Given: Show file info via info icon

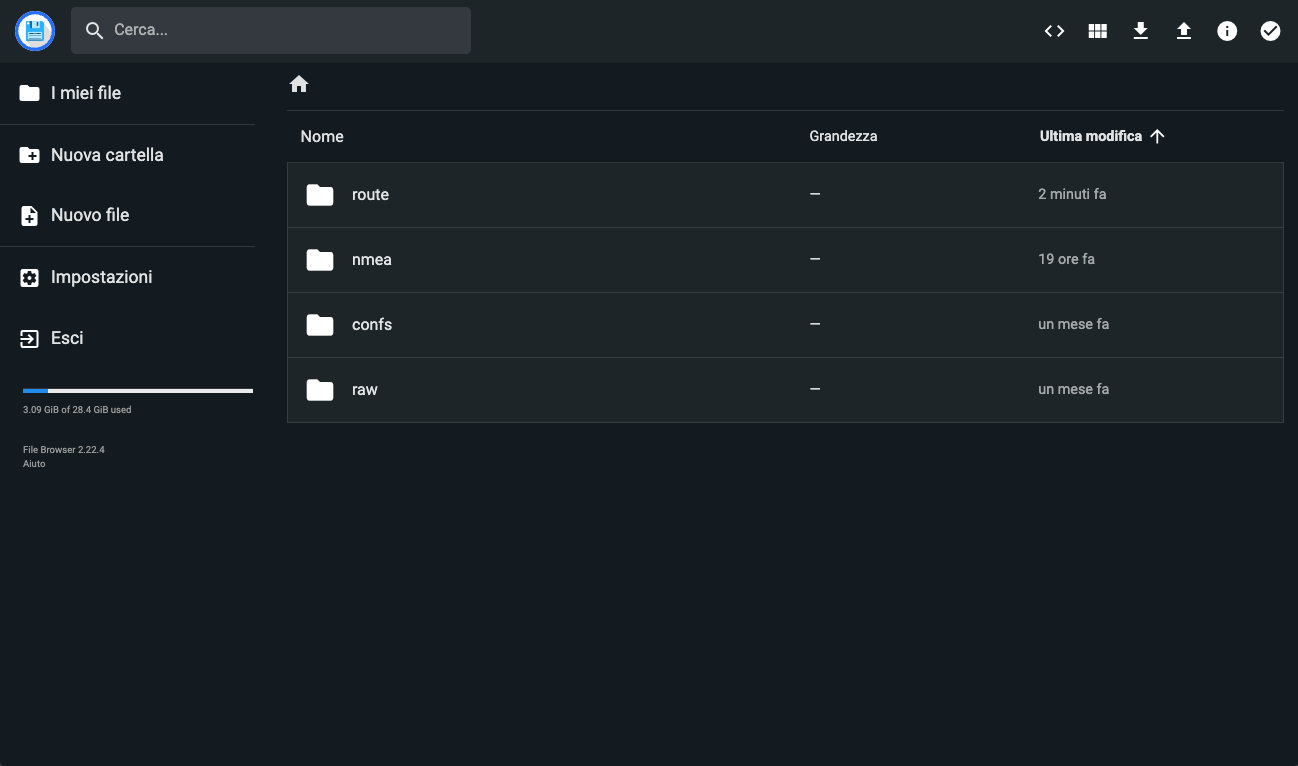Looking at the screenshot, I should (x=1226, y=31).
